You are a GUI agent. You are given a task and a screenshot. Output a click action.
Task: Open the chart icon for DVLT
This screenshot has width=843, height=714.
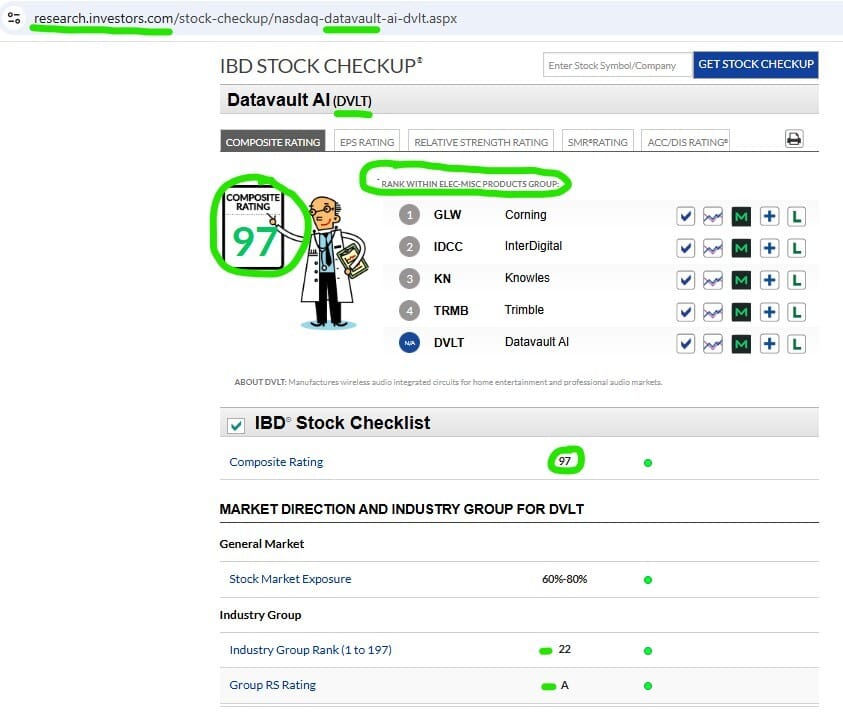pyautogui.click(x=713, y=344)
